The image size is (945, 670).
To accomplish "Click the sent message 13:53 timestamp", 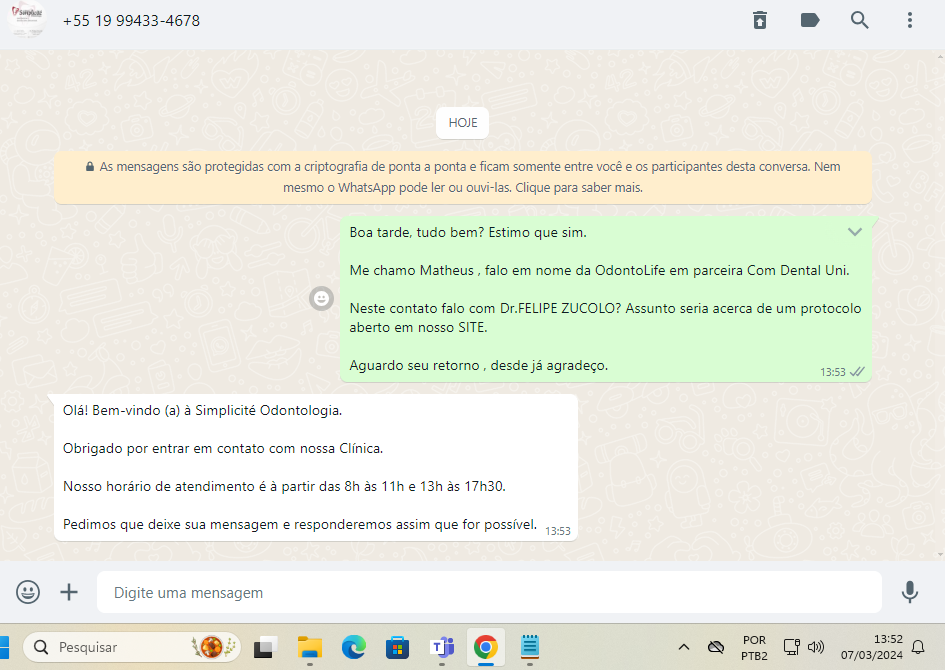I will pyautogui.click(x=832, y=372).
